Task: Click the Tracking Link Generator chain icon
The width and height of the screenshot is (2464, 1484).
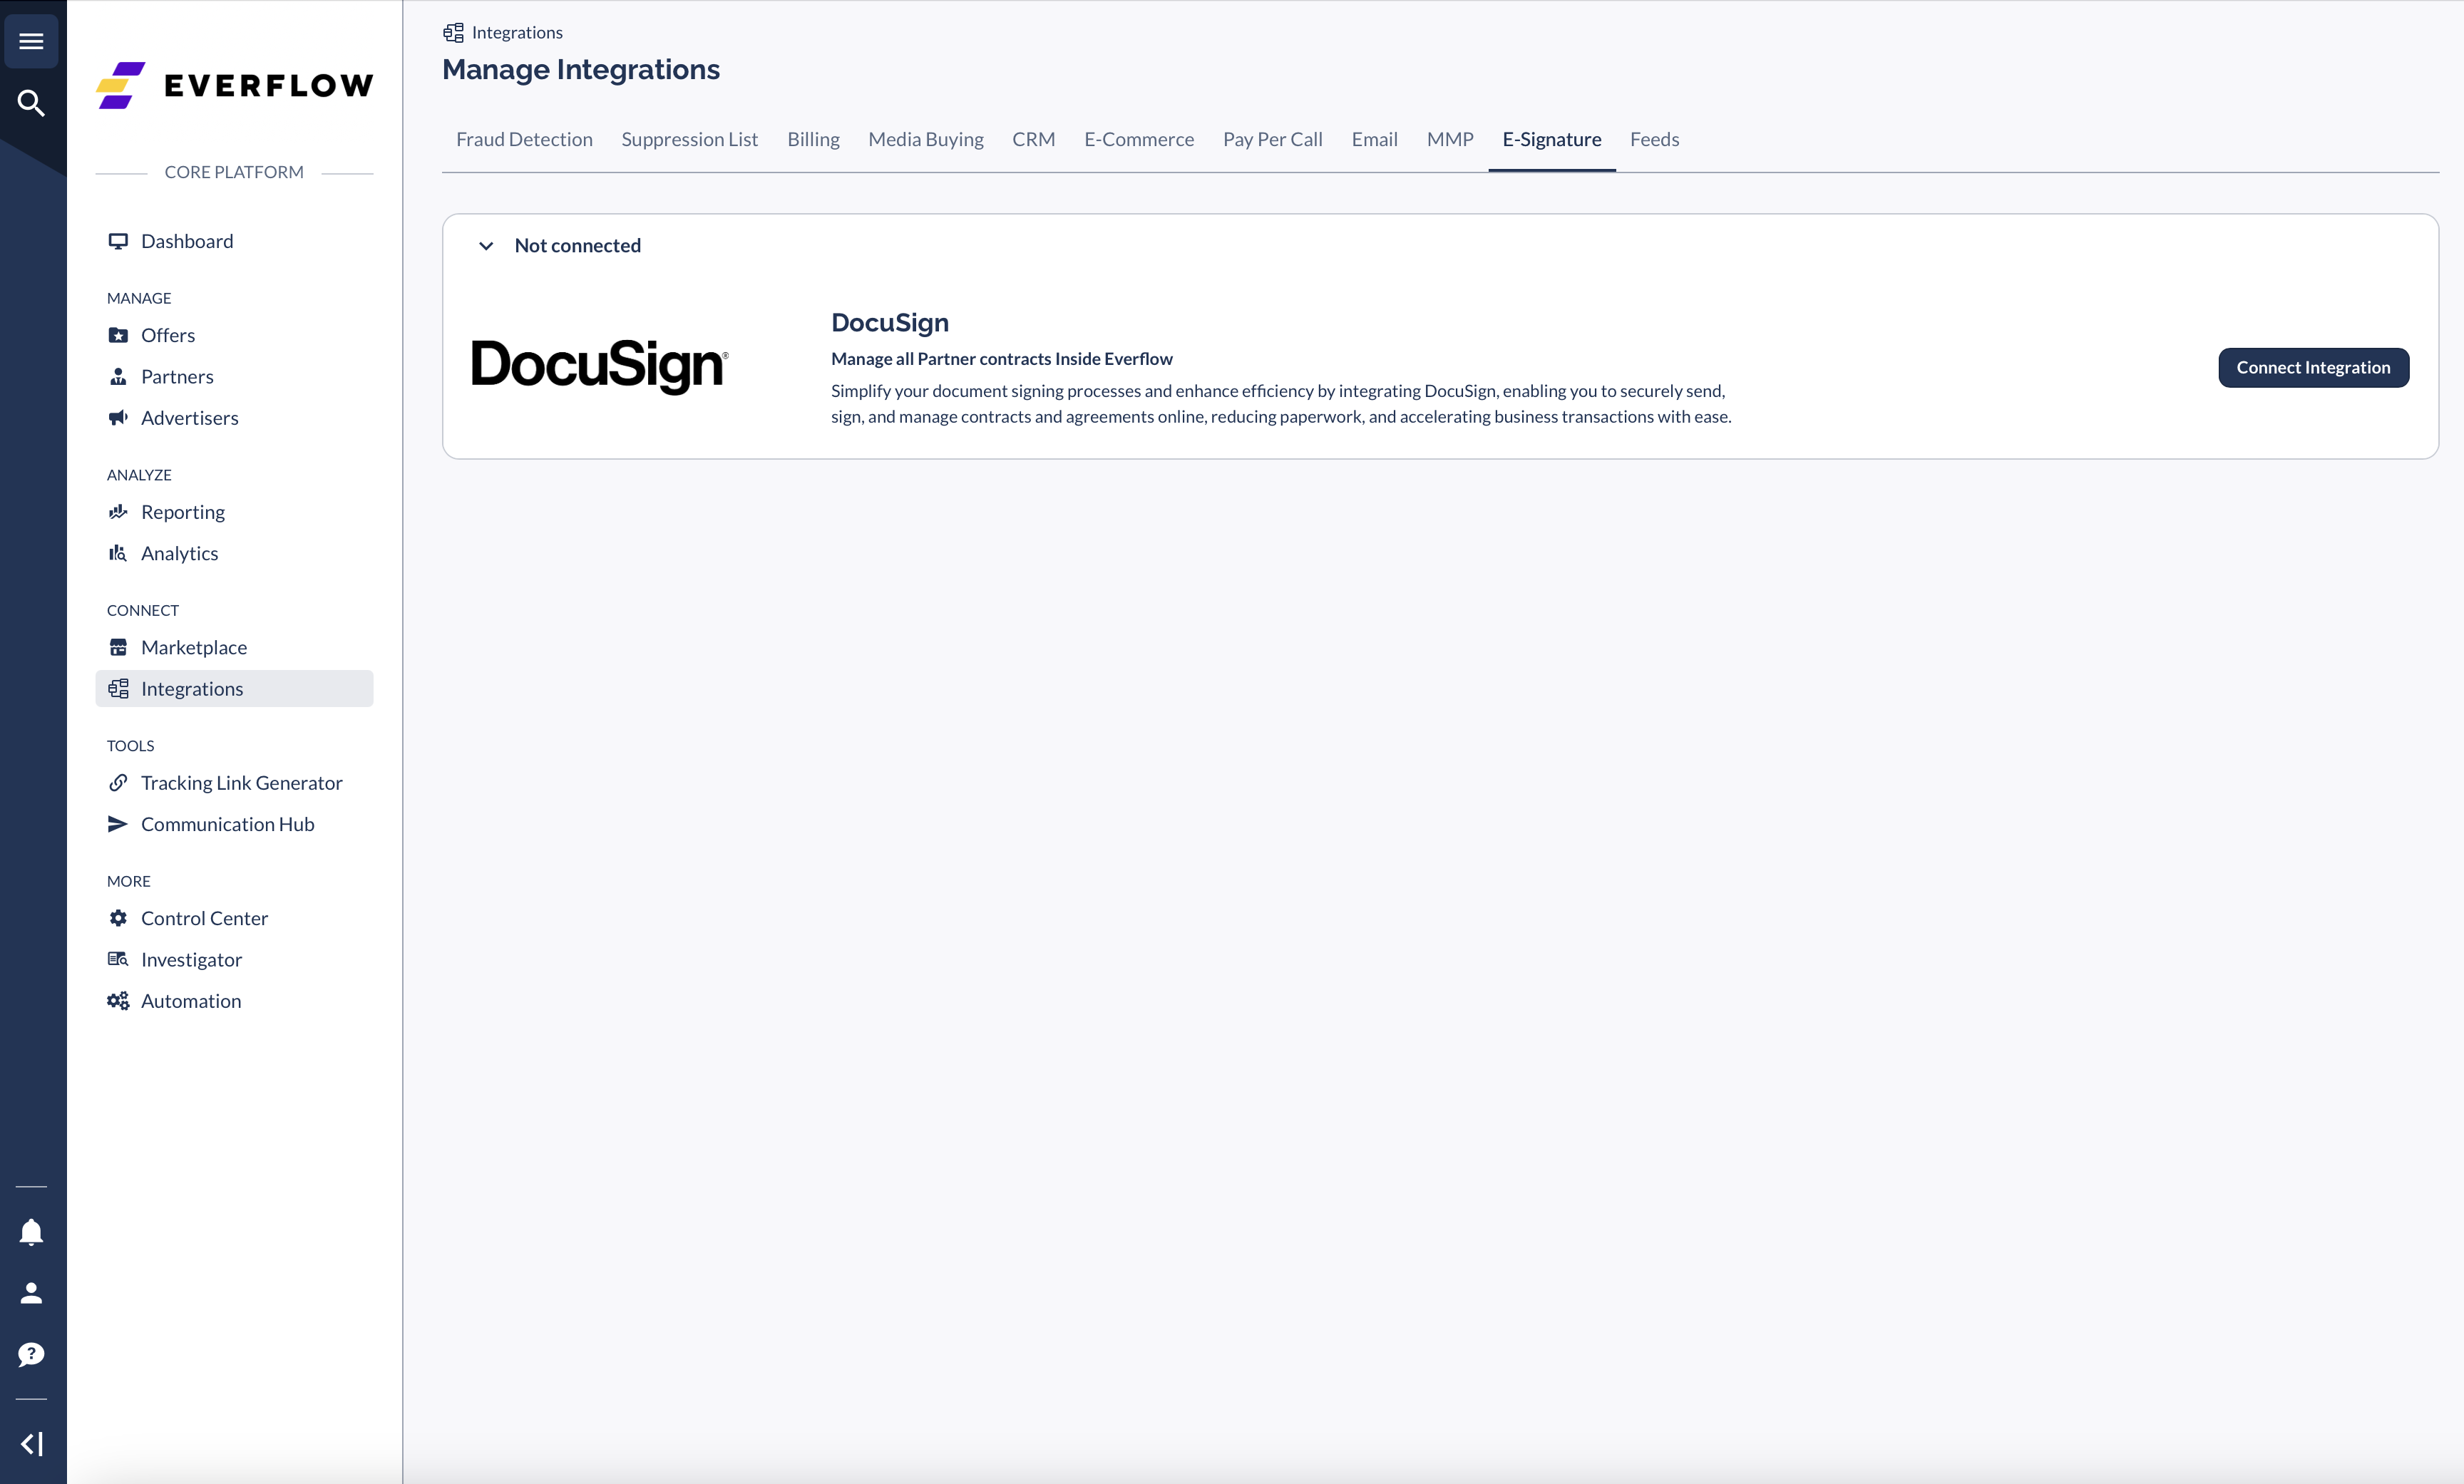Action: pos(118,782)
